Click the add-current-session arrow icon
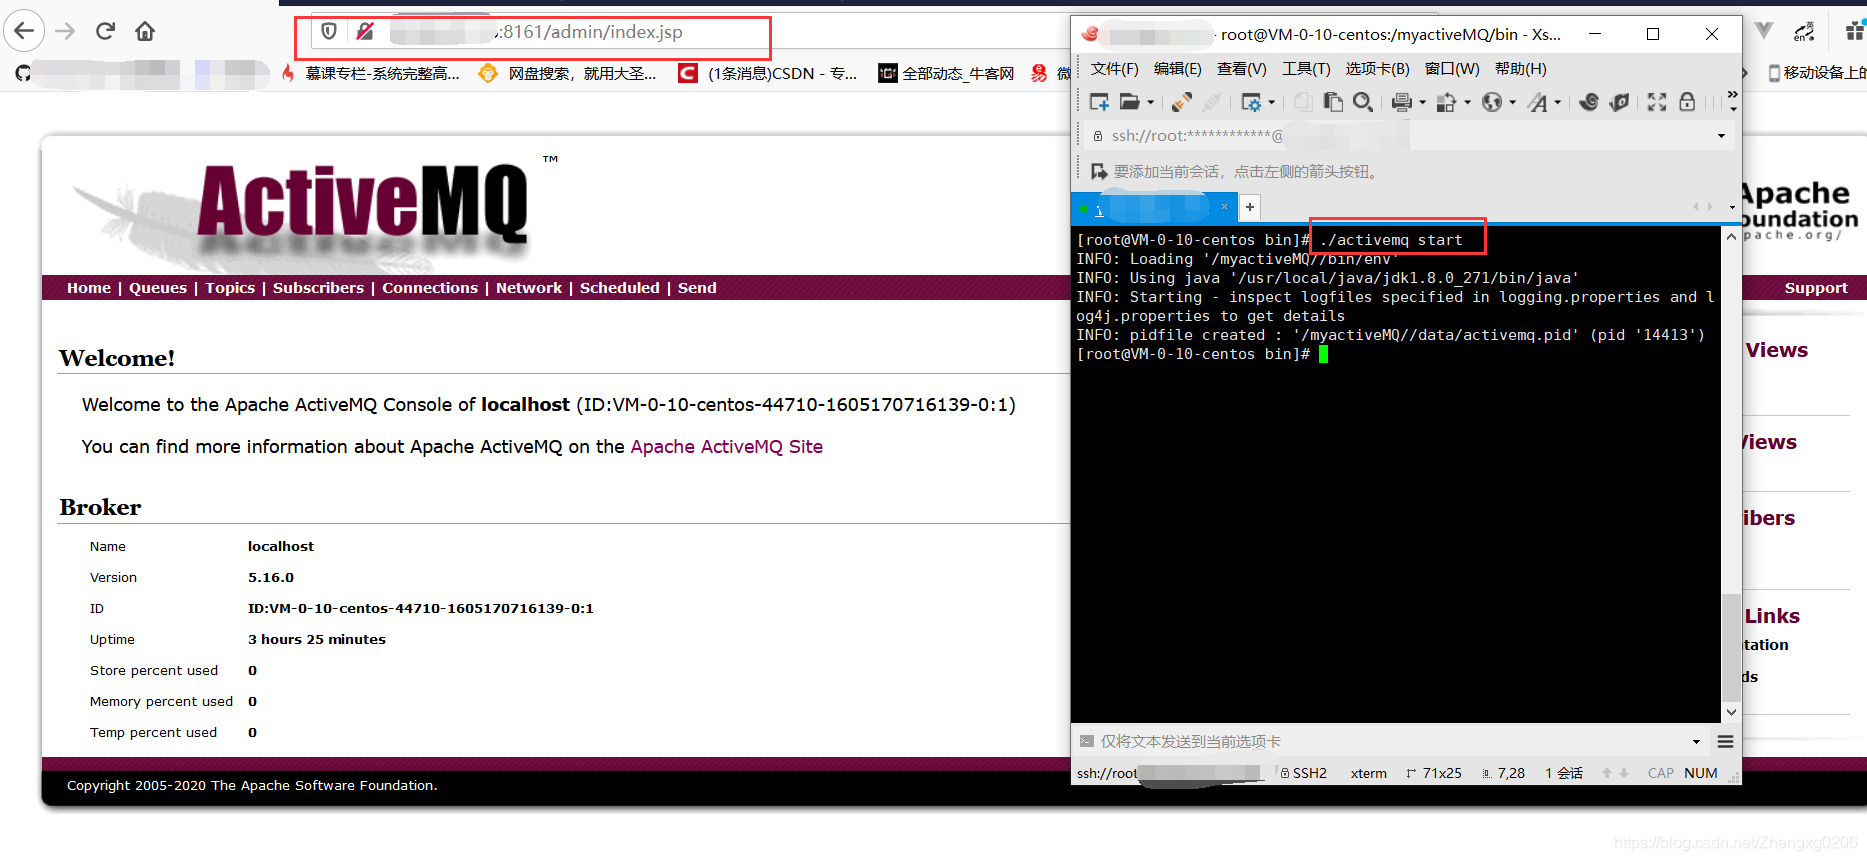This screenshot has width=1867, height=861. pos(1099,172)
